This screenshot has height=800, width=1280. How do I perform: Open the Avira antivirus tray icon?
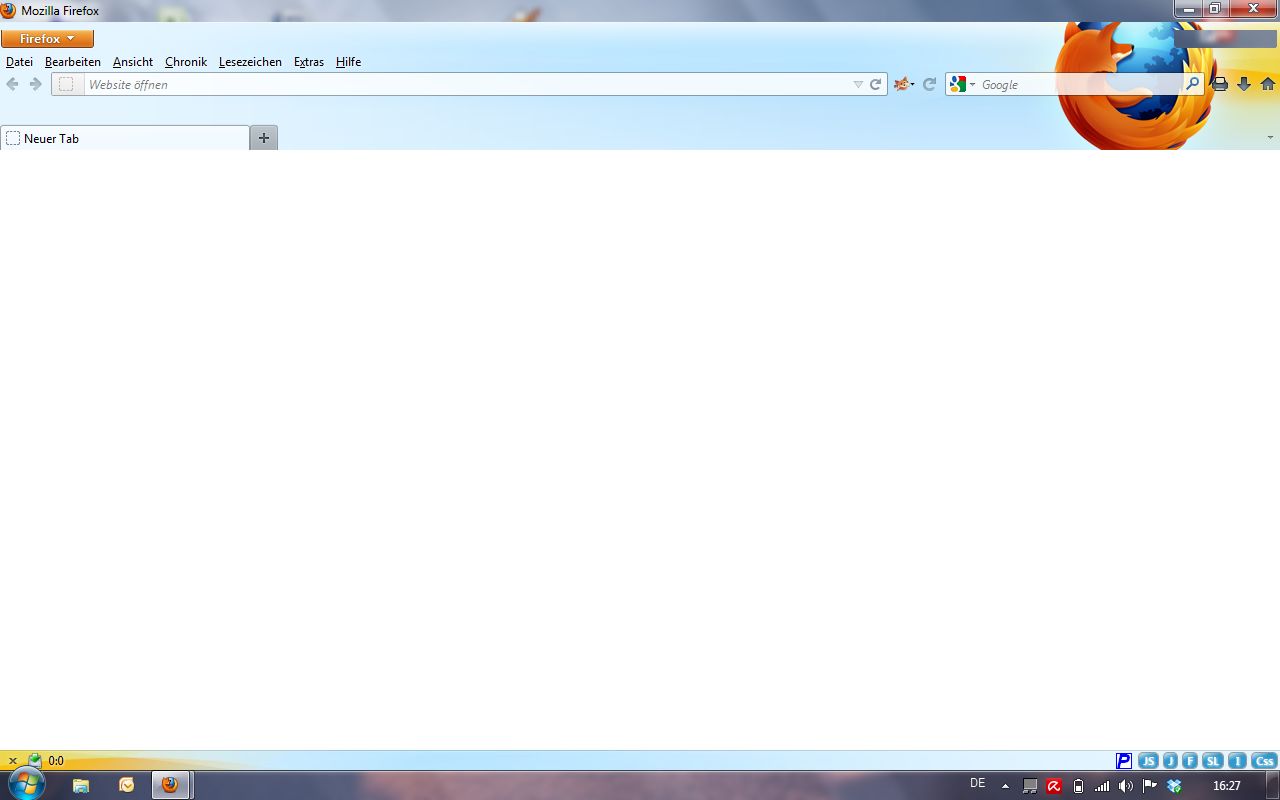(x=1054, y=786)
